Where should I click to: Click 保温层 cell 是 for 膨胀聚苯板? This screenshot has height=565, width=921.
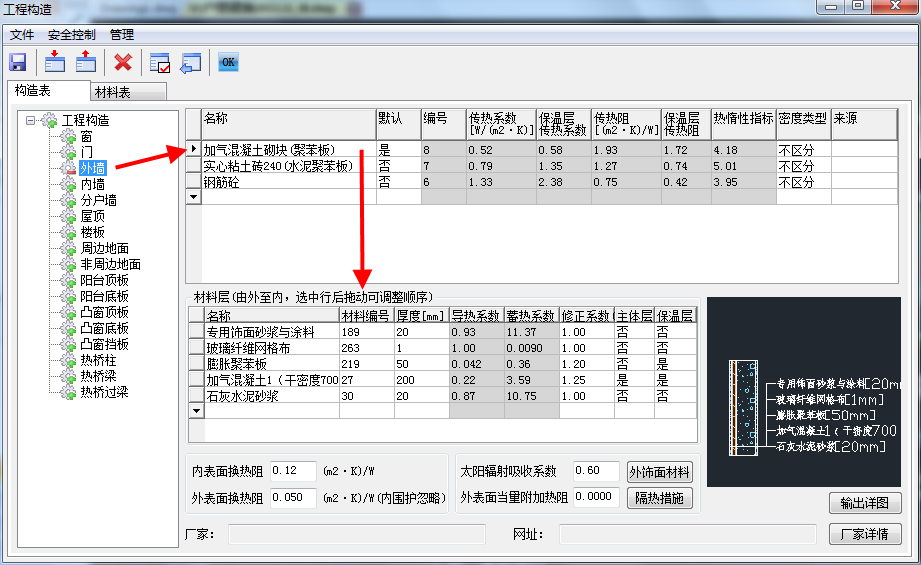click(x=675, y=364)
